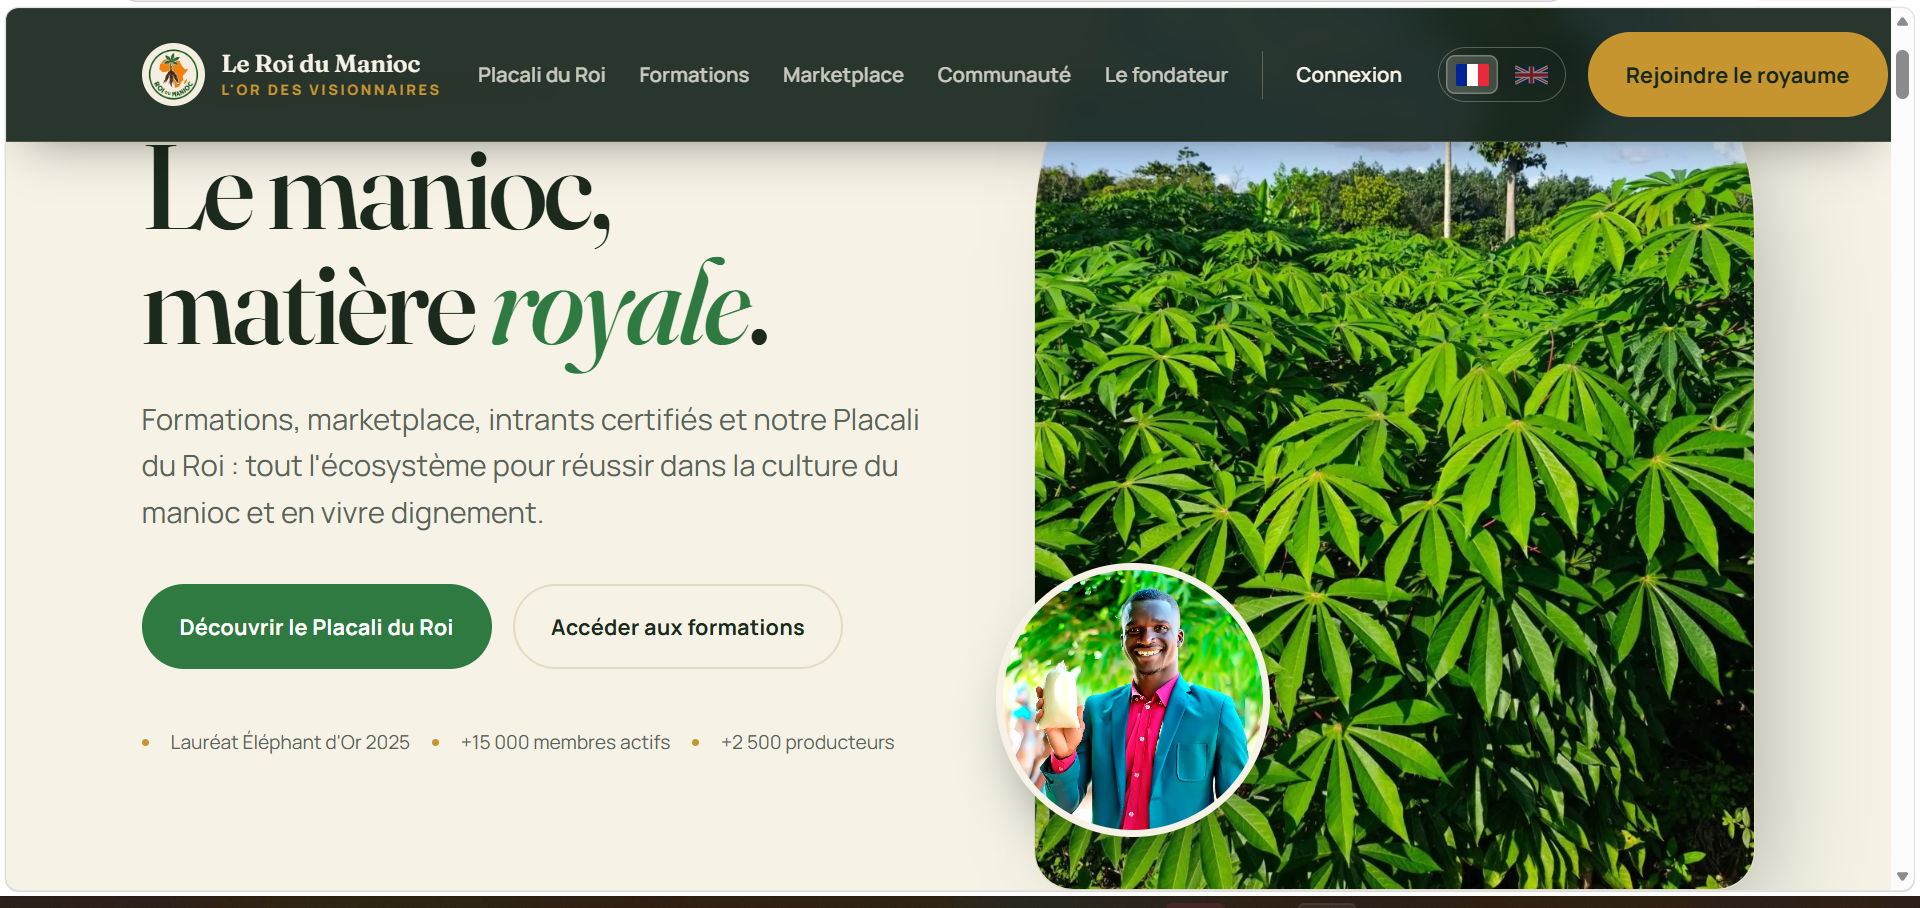The image size is (1920, 908).
Task: Click the founder's circular portrait photo
Action: 1134,699
